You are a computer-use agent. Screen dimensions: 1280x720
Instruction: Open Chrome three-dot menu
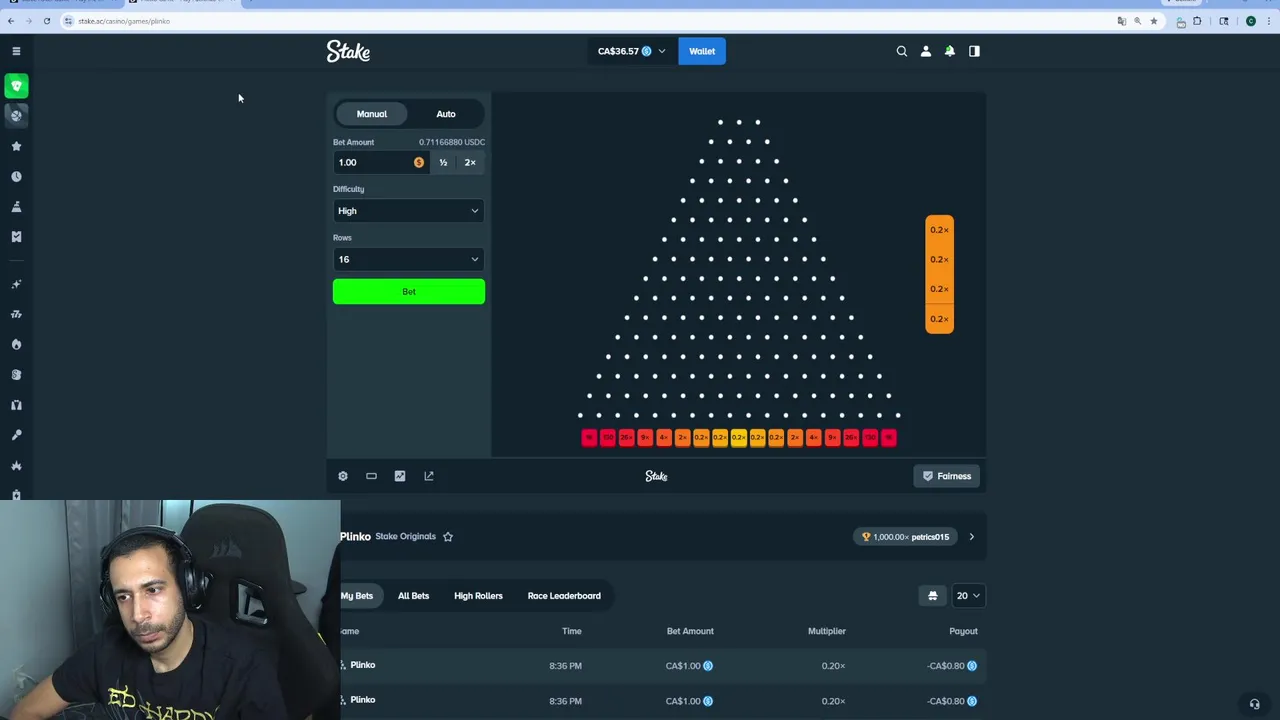[1267, 21]
